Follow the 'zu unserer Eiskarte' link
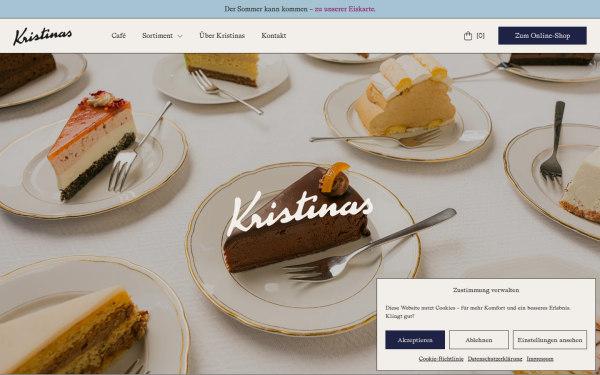This screenshot has height=375, width=600. 345,9
